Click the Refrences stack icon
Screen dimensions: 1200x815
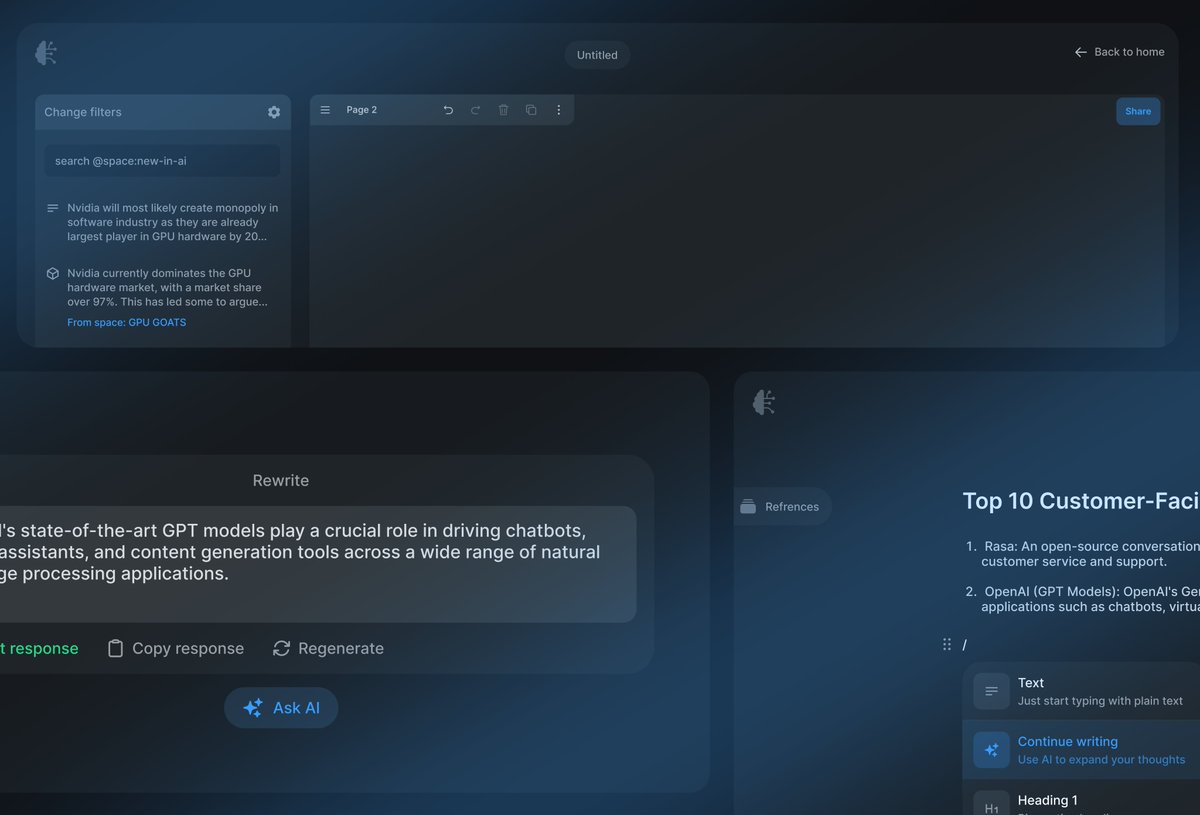[748, 507]
